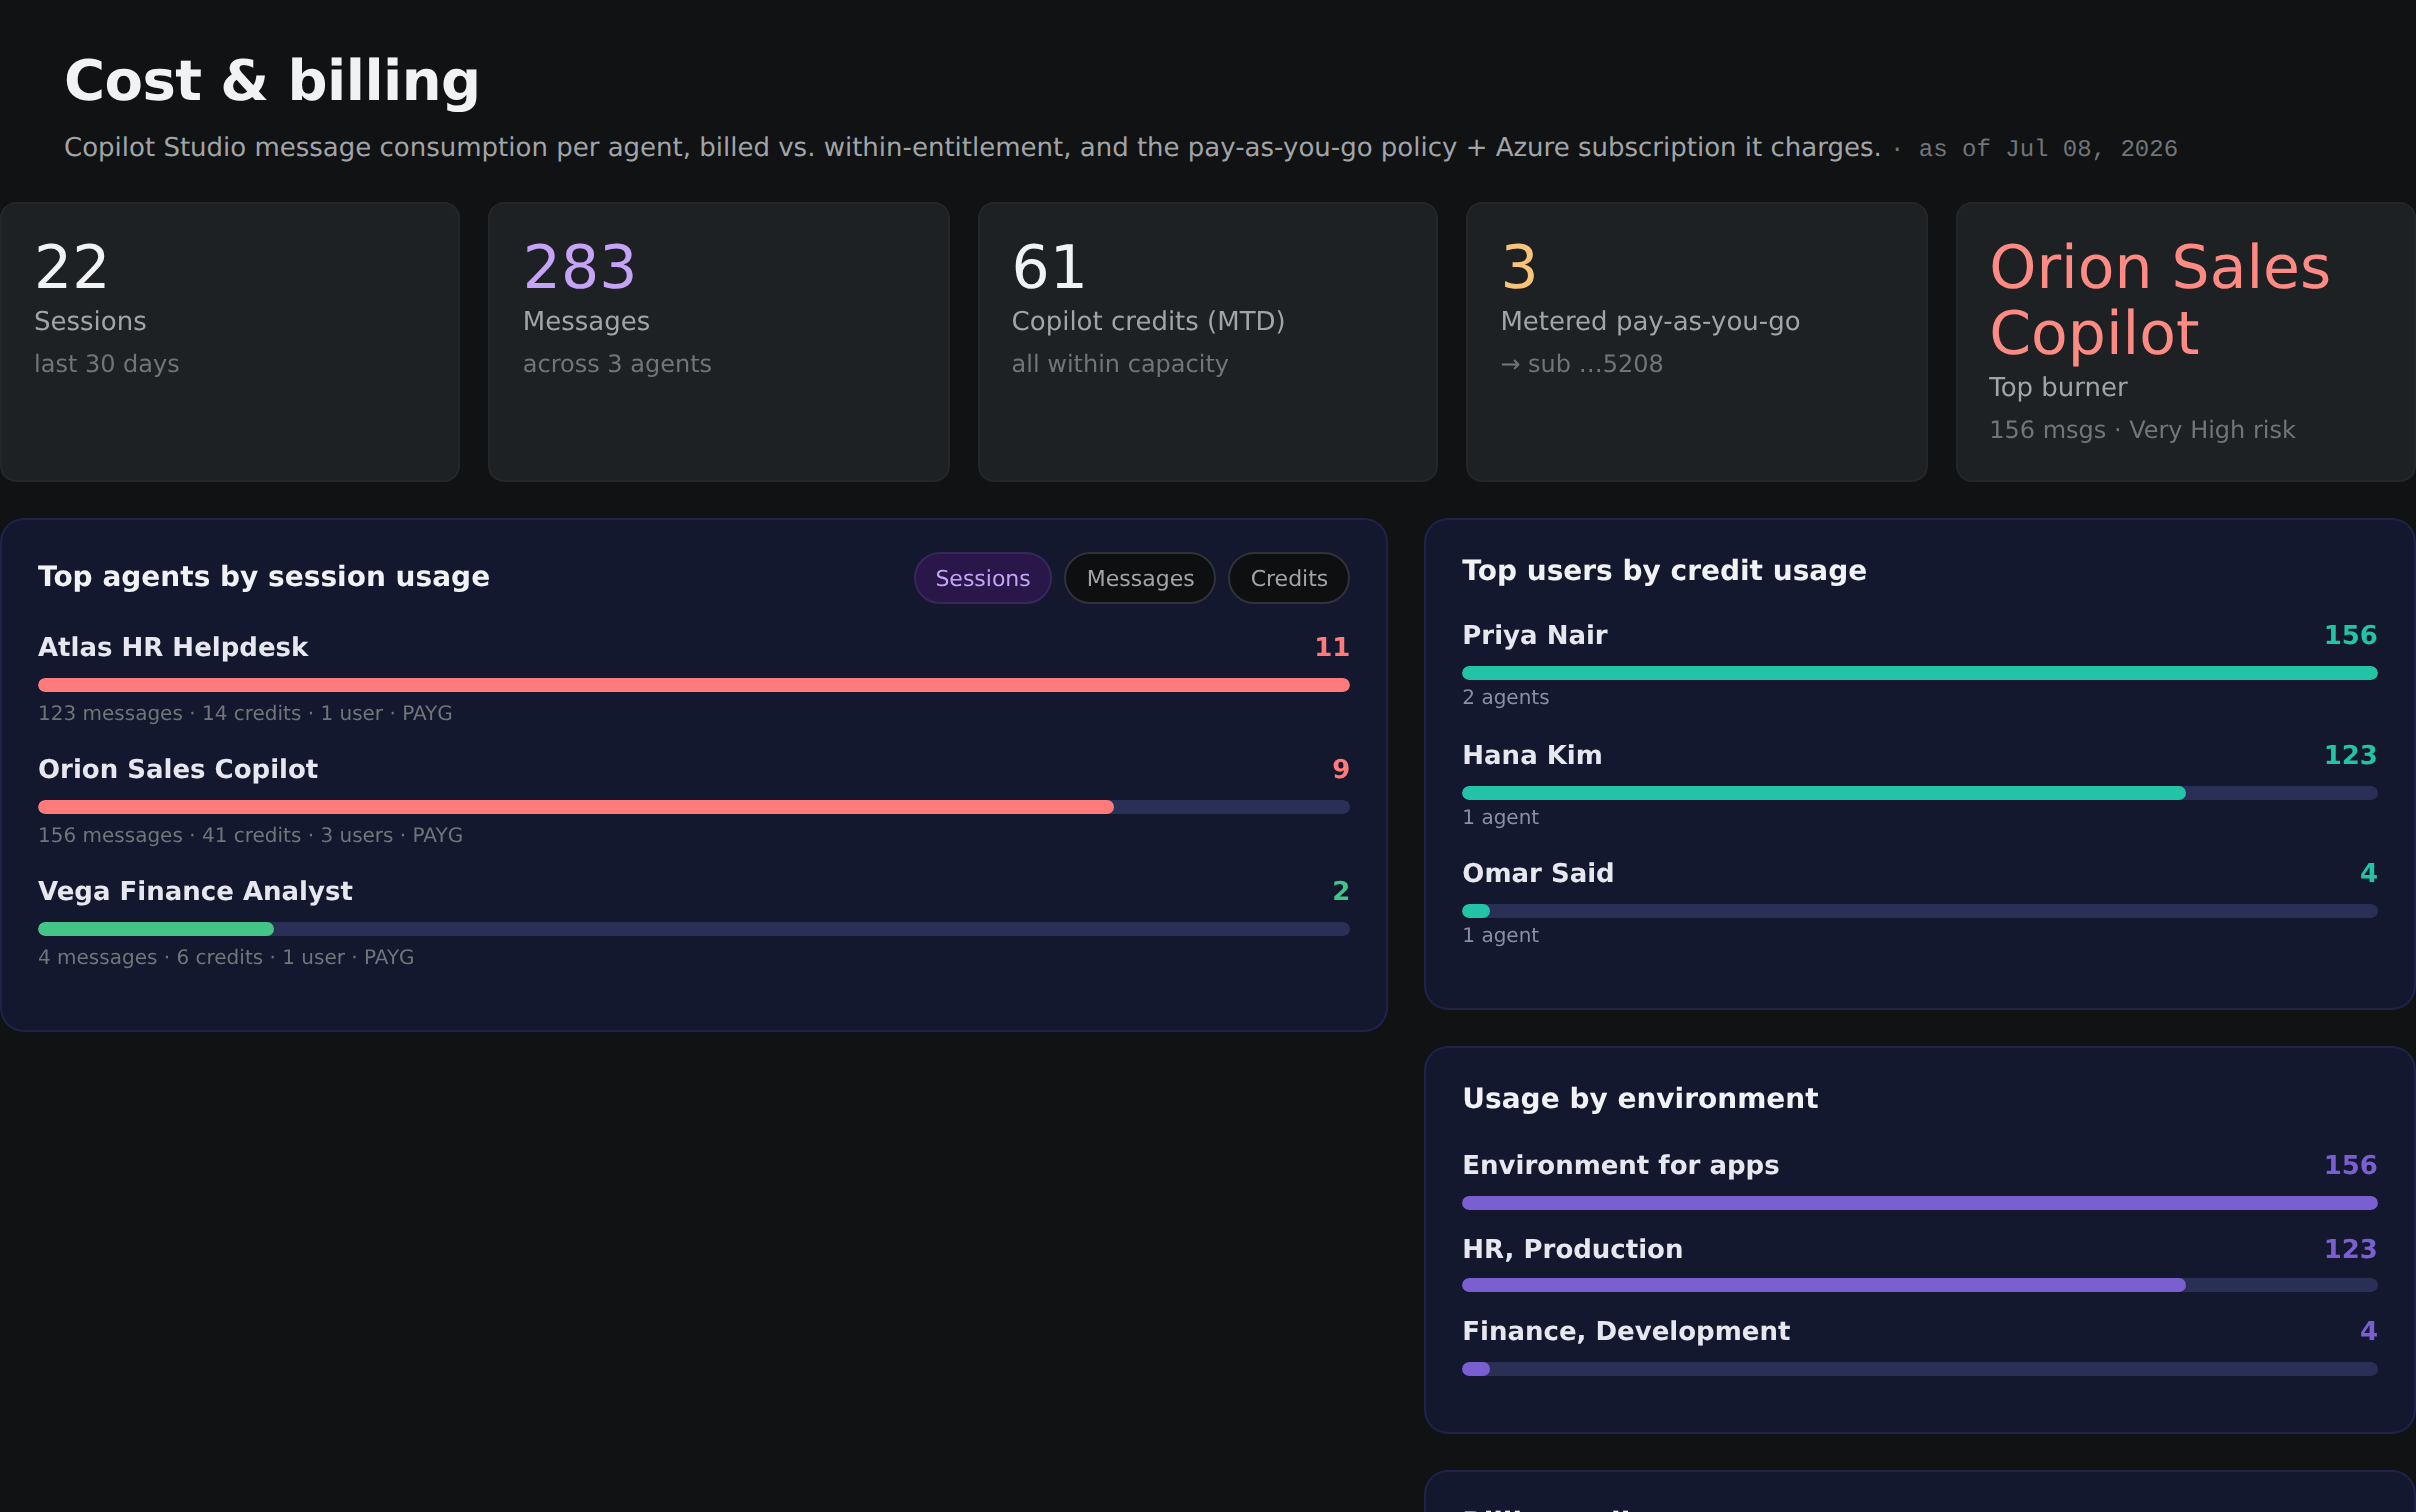Click the Cost & billing page title
This screenshot has width=2416, height=1512.
(272, 80)
